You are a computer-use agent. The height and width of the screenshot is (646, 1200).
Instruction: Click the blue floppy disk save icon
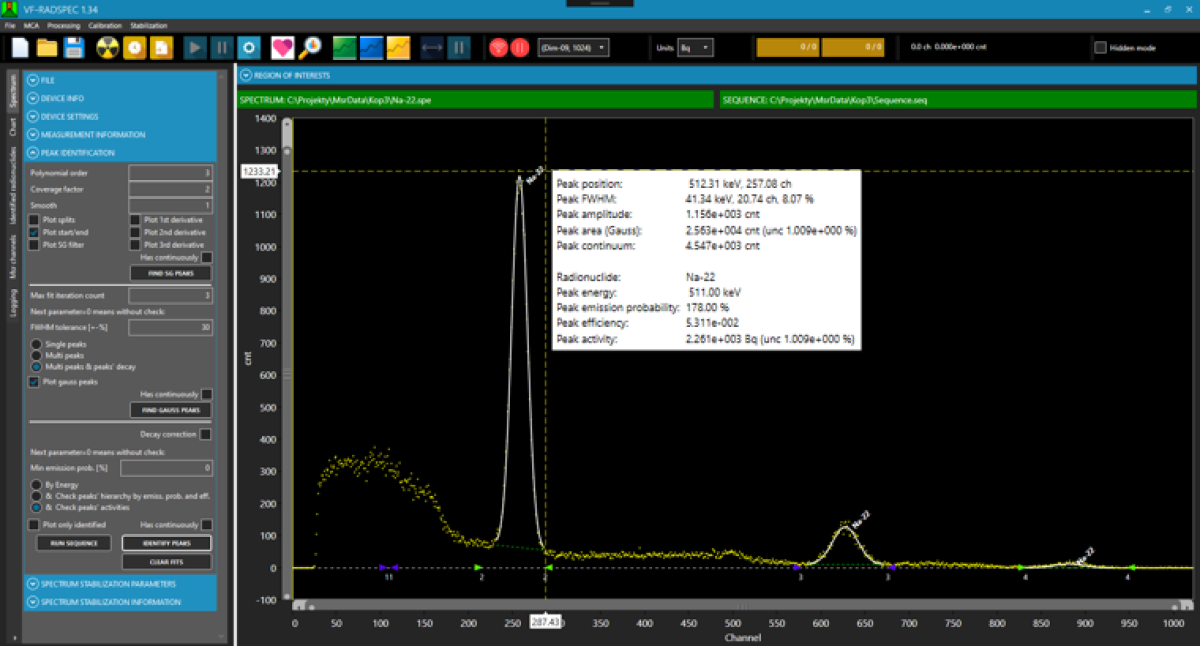(74, 47)
